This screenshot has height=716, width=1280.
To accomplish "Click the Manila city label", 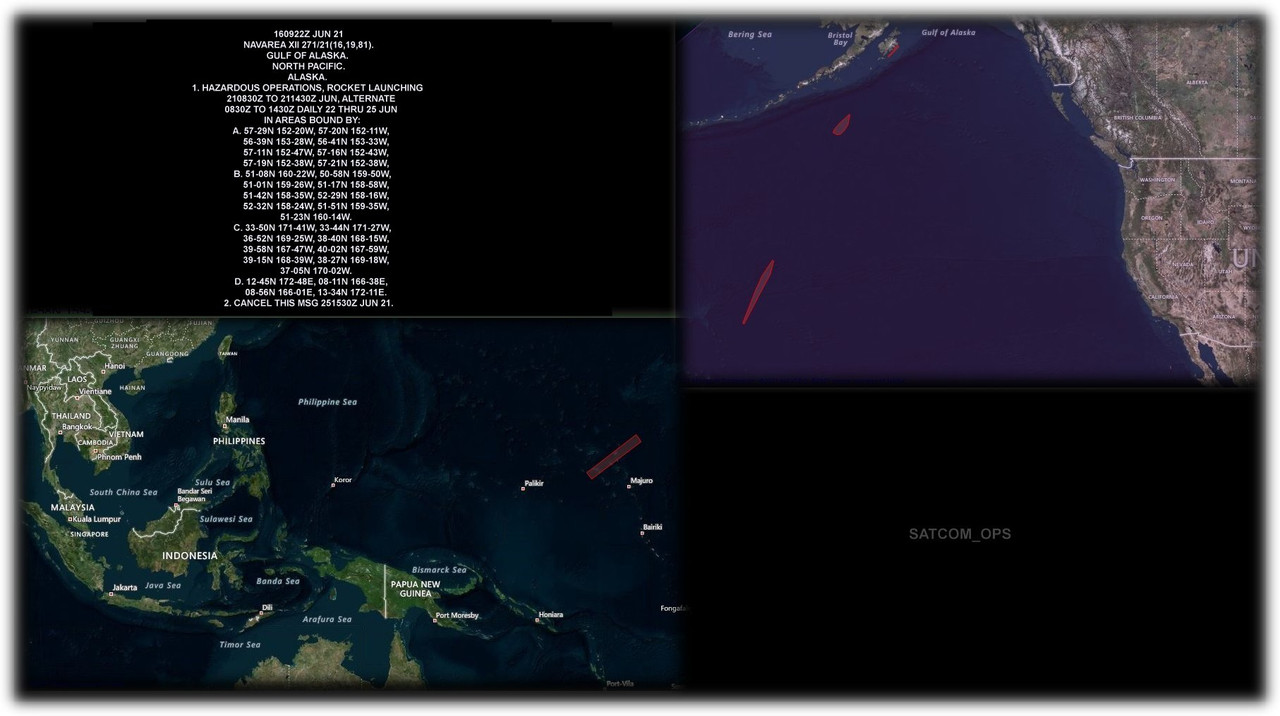I will pos(238,420).
